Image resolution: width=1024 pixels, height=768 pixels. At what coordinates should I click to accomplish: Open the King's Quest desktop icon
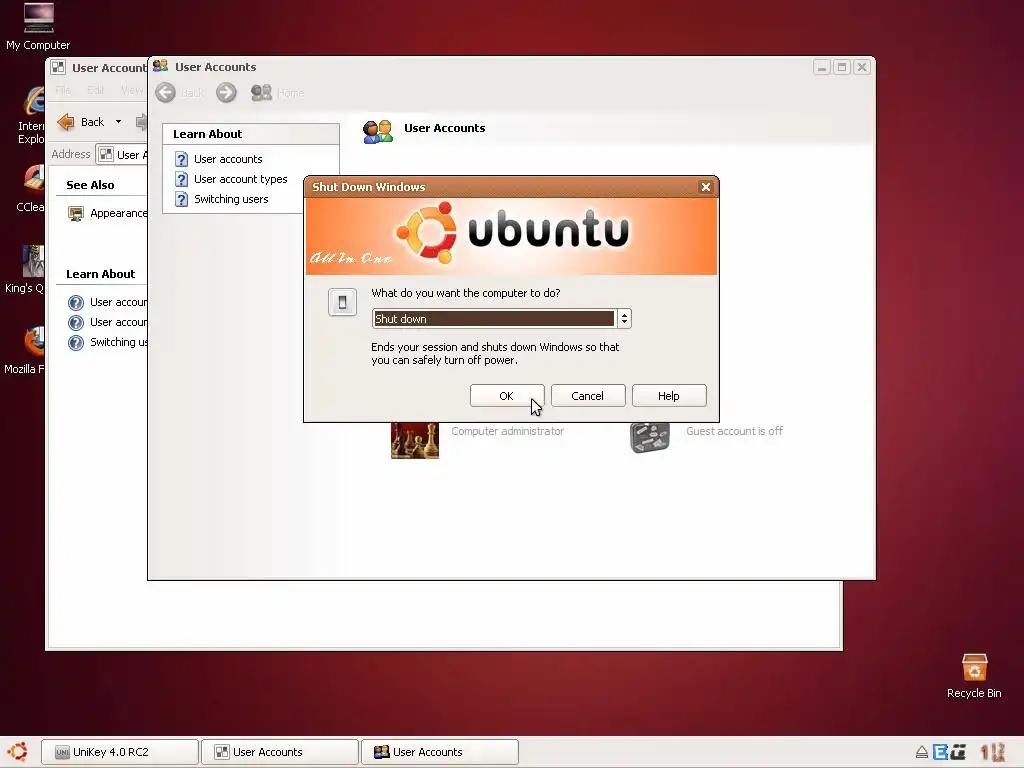26,269
